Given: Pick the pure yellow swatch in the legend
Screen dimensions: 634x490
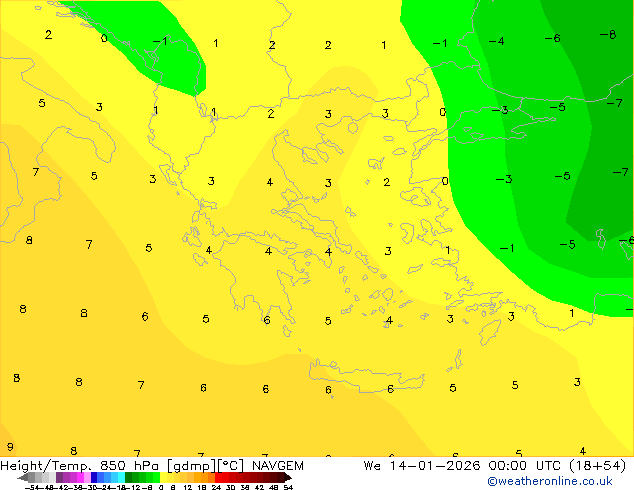Looking at the screenshot, I should 164,477.
